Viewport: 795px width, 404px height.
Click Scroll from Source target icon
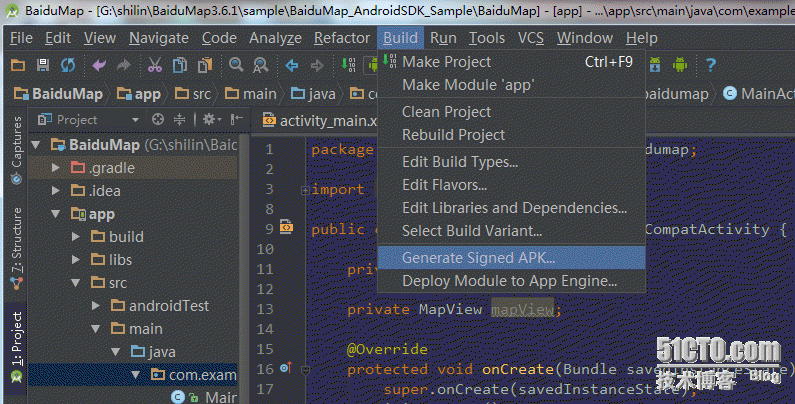[x=158, y=120]
